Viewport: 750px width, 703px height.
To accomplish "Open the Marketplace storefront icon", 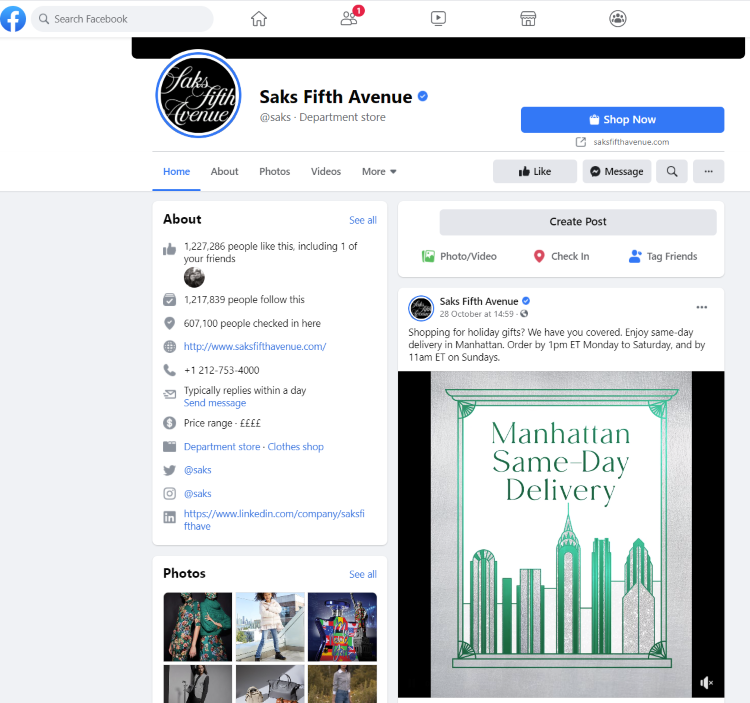I will pos(528,18).
